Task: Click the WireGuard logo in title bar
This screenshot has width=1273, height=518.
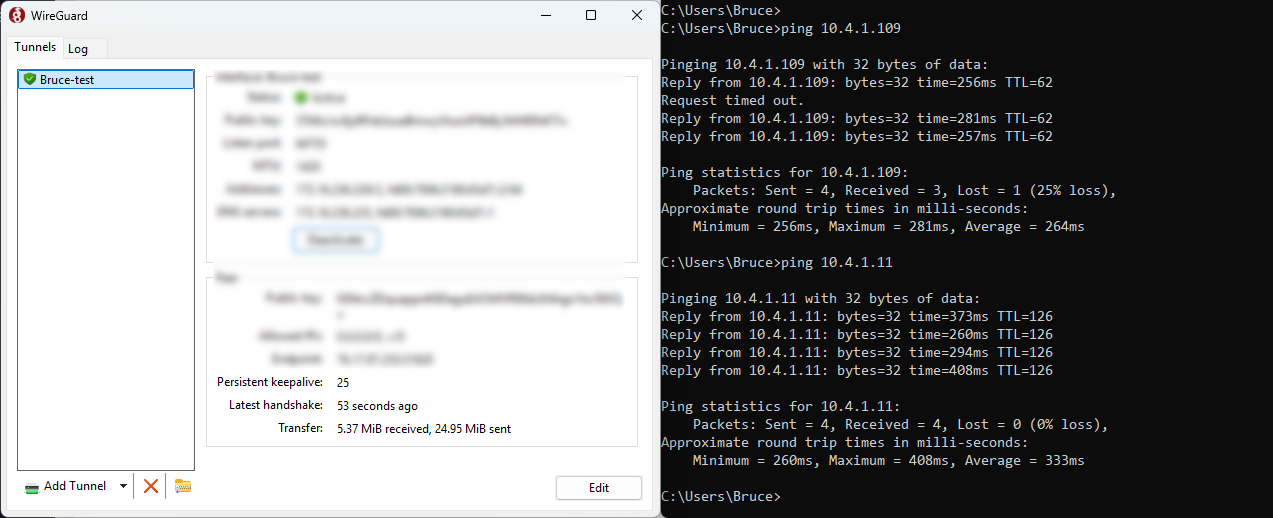Action: pos(16,15)
